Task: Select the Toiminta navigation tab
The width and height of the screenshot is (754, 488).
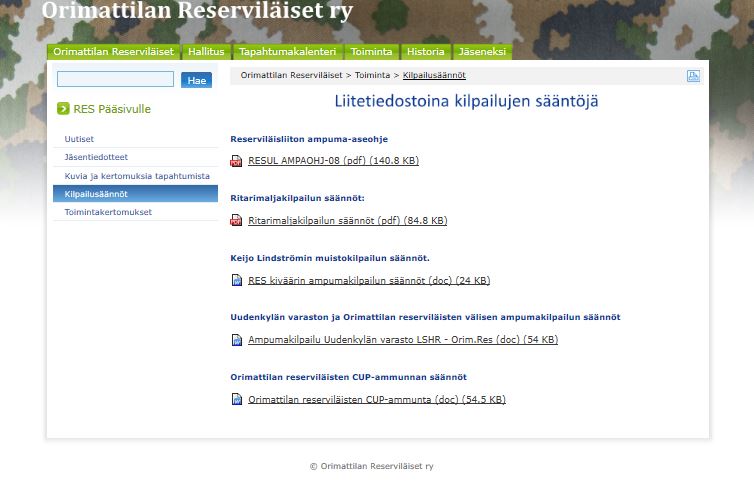Action: tap(372, 52)
